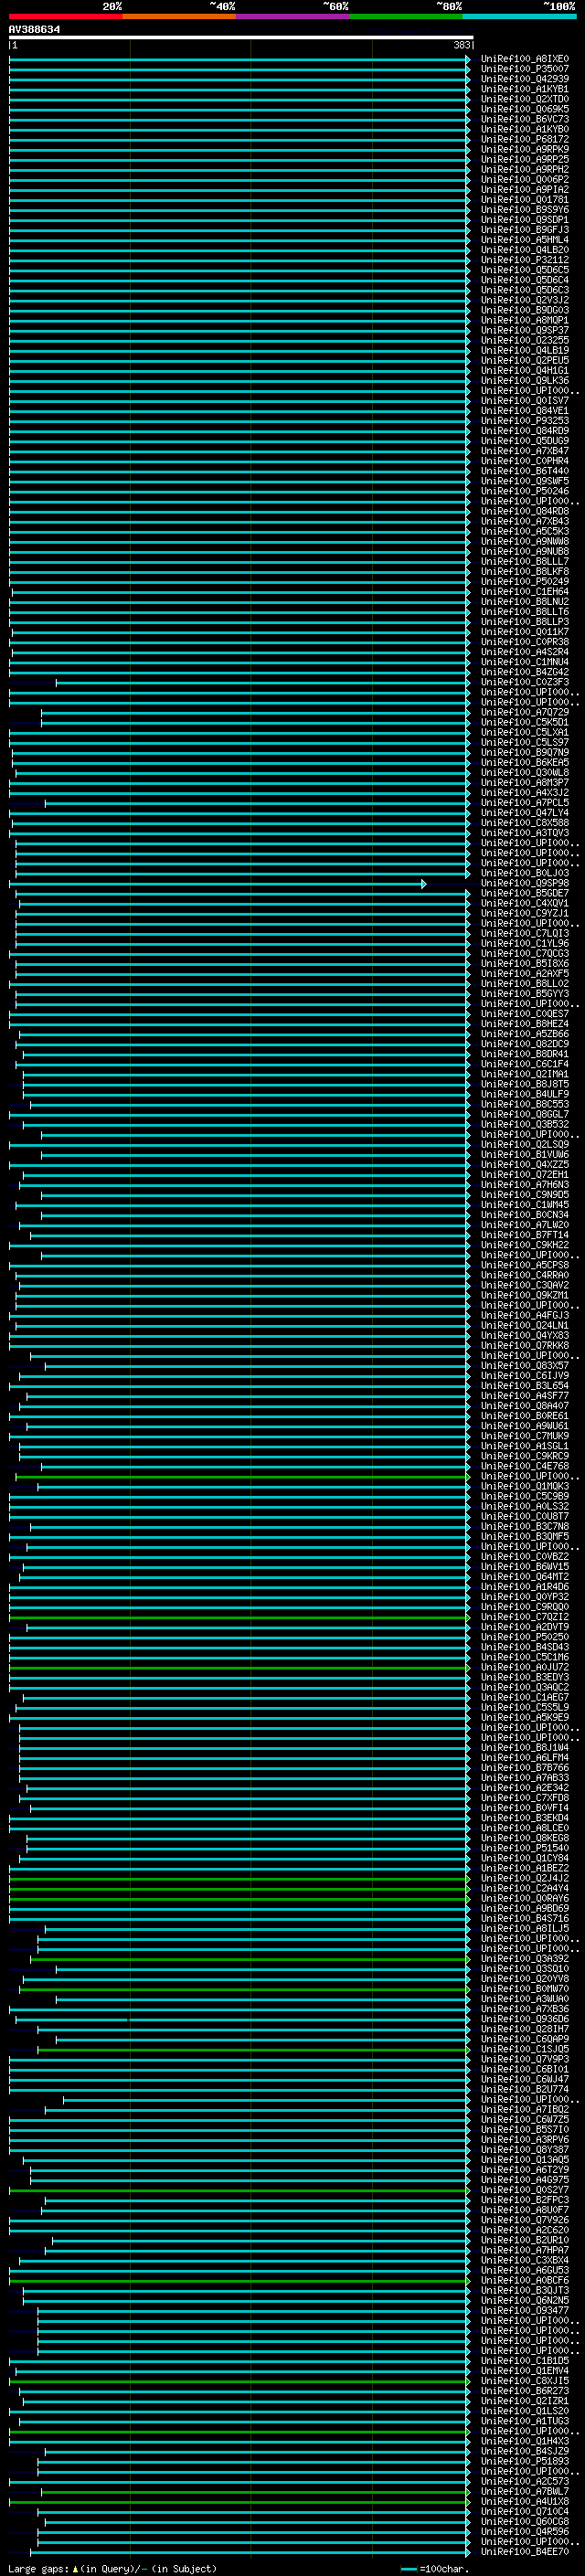Open hit UniRef100_A8IXE0
Screen dimensions: 585x2576
525,59
